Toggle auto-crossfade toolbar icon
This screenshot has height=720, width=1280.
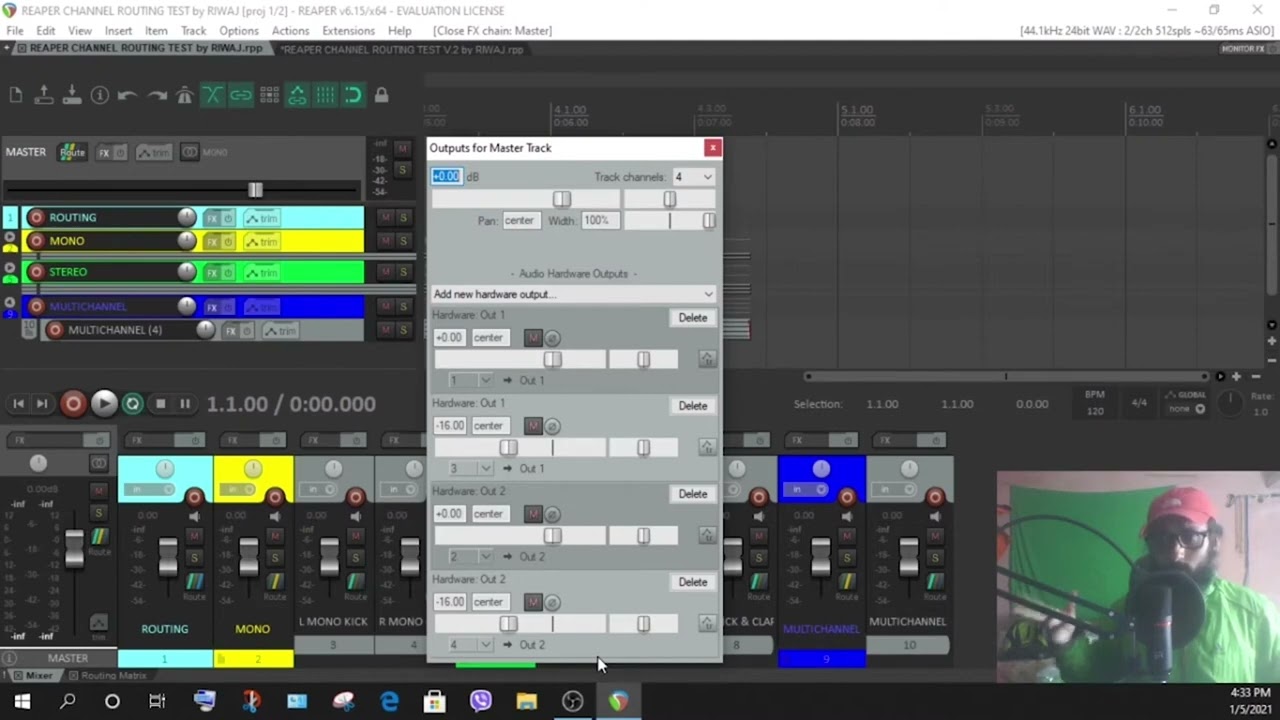[x=212, y=95]
